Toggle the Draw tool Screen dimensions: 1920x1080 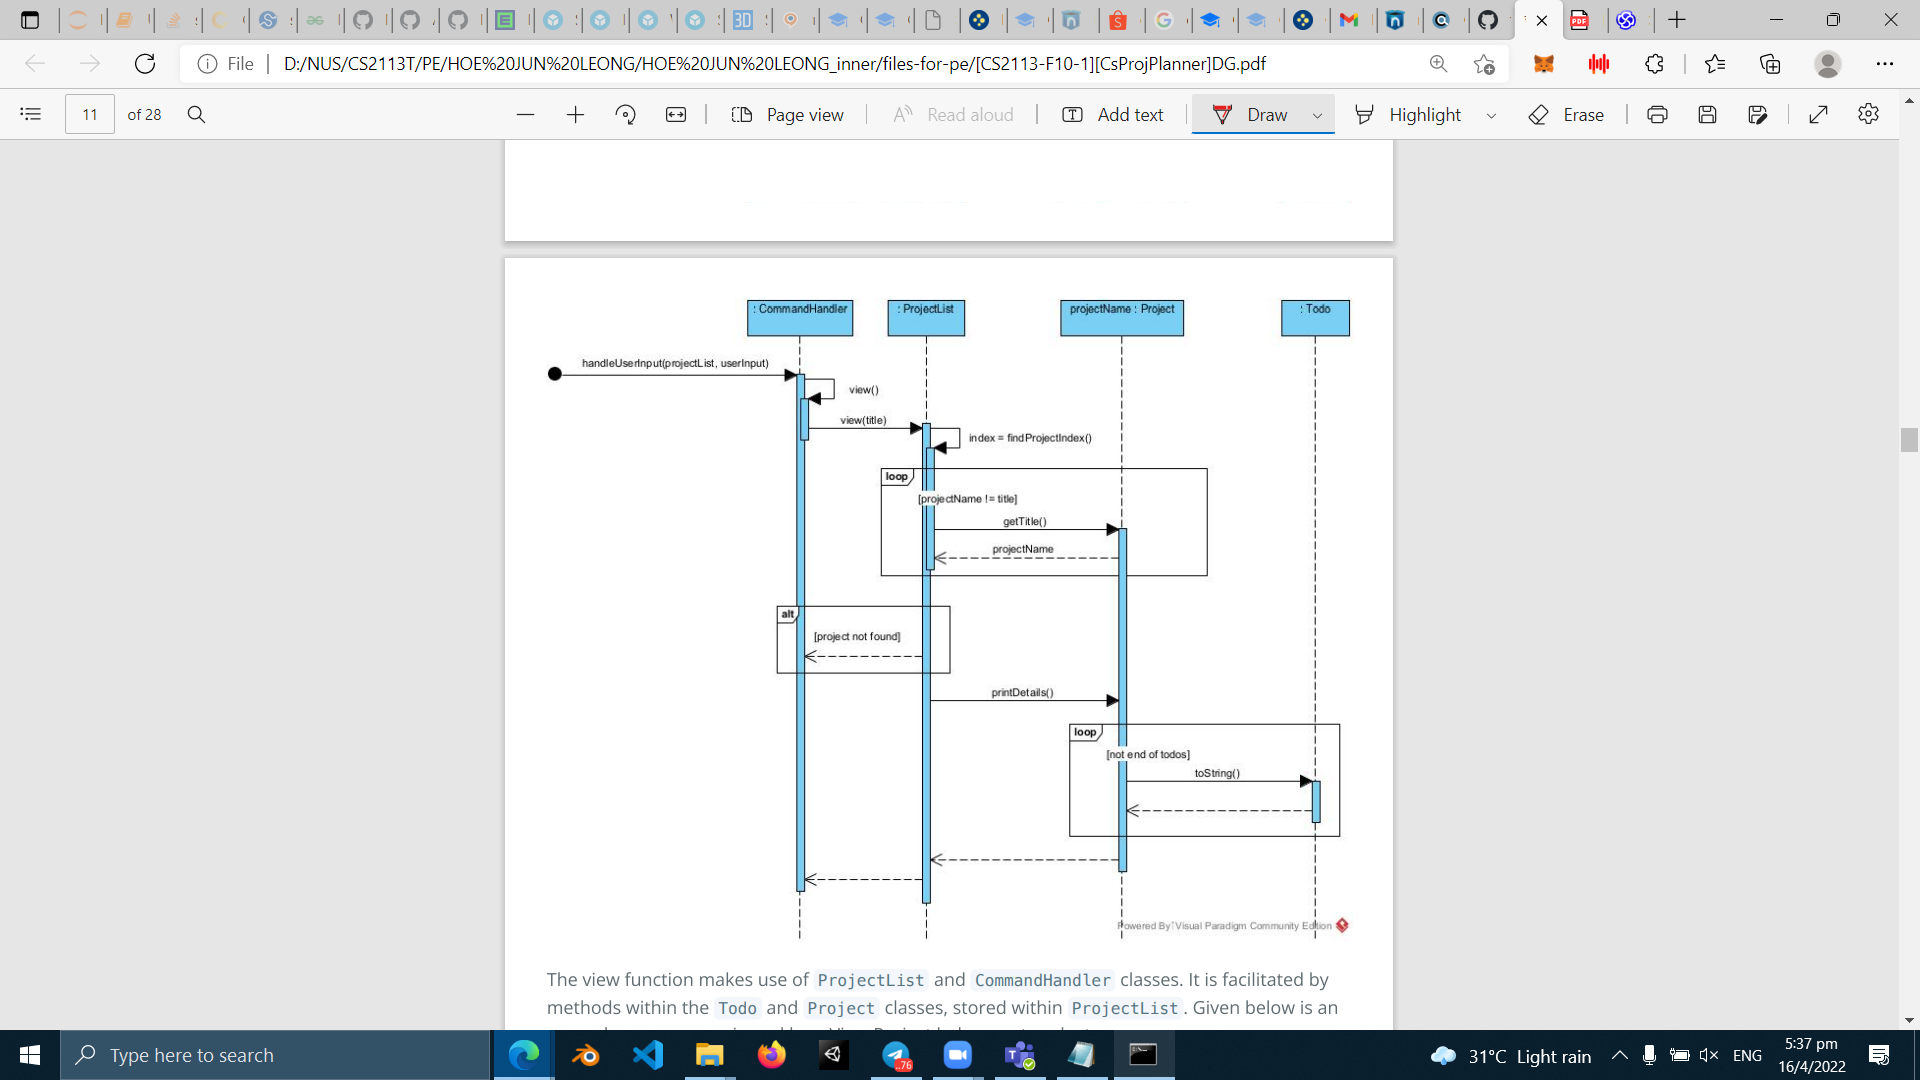tap(1250, 114)
